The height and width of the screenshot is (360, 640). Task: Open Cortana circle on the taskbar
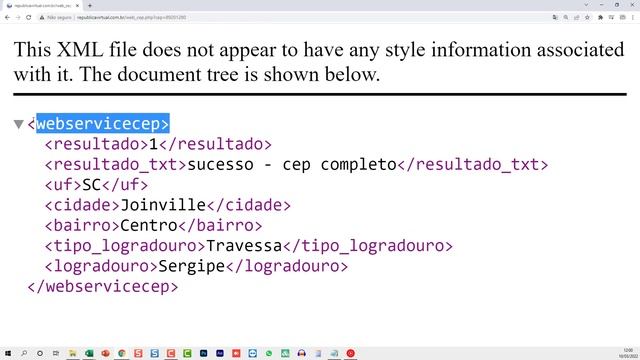point(40,353)
